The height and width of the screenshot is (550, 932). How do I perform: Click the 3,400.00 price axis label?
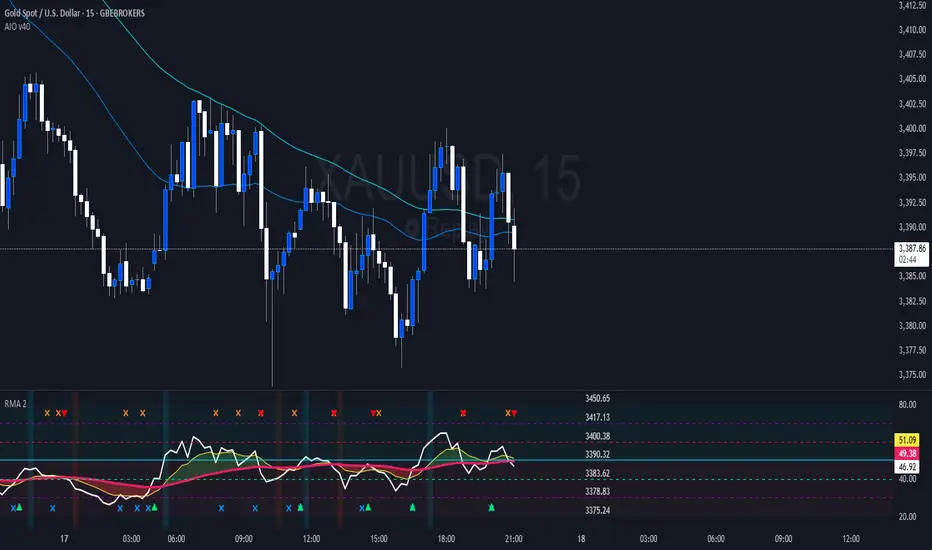pos(912,128)
